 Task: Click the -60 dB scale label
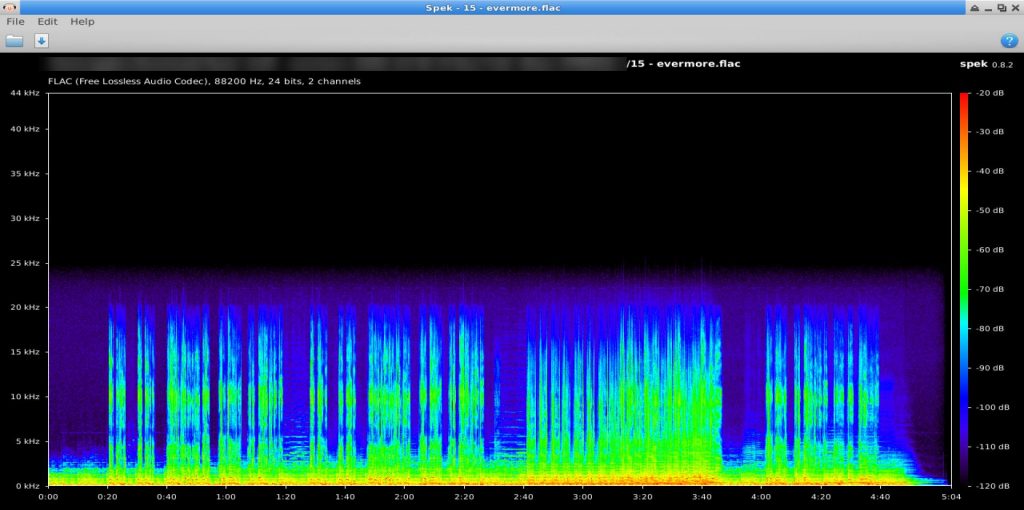(x=989, y=250)
